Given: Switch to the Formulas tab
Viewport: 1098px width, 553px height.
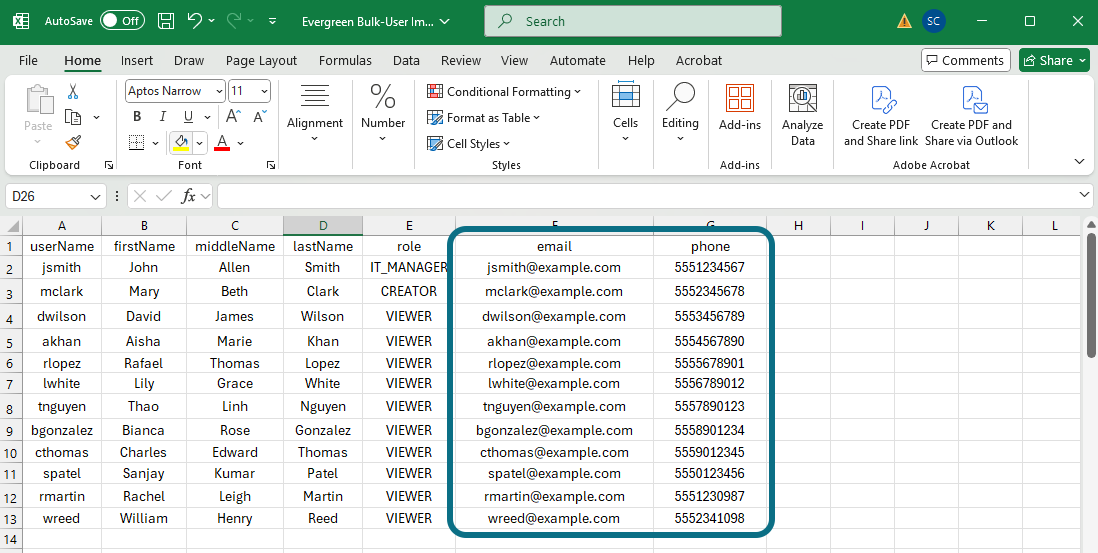Looking at the screenshot, I should pos(345,60).
